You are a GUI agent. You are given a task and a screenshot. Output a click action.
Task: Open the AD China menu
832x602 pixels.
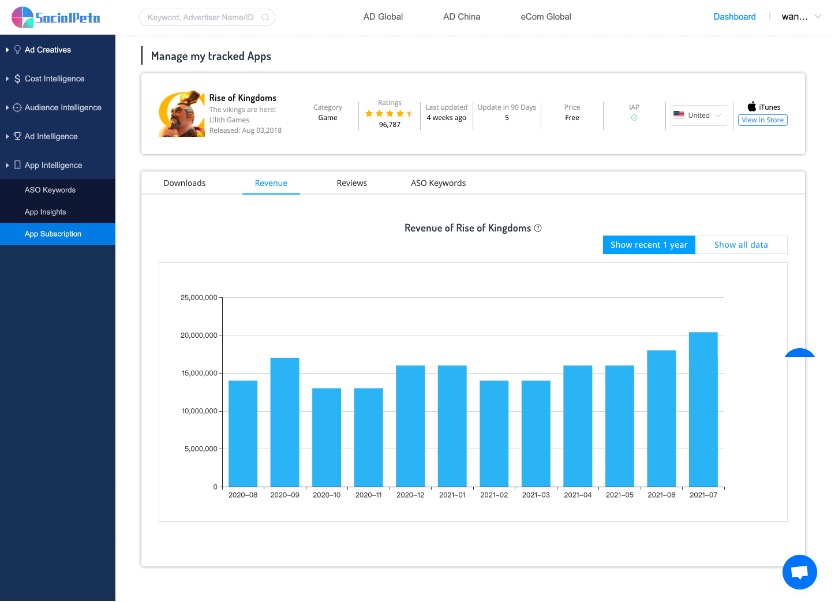tap(462, 17)
